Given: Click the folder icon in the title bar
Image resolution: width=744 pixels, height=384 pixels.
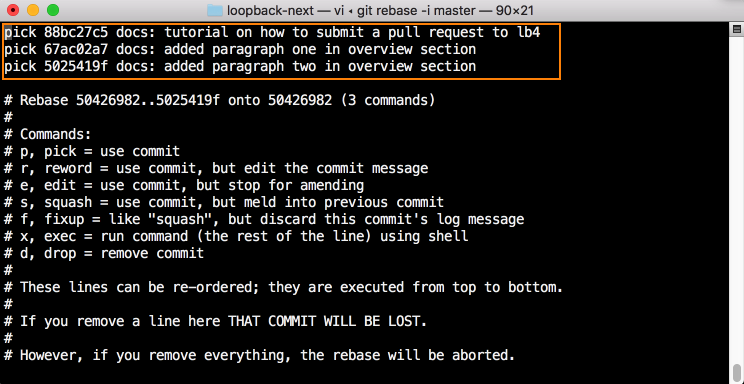Looking at the screenshot, I should (215, 10).
